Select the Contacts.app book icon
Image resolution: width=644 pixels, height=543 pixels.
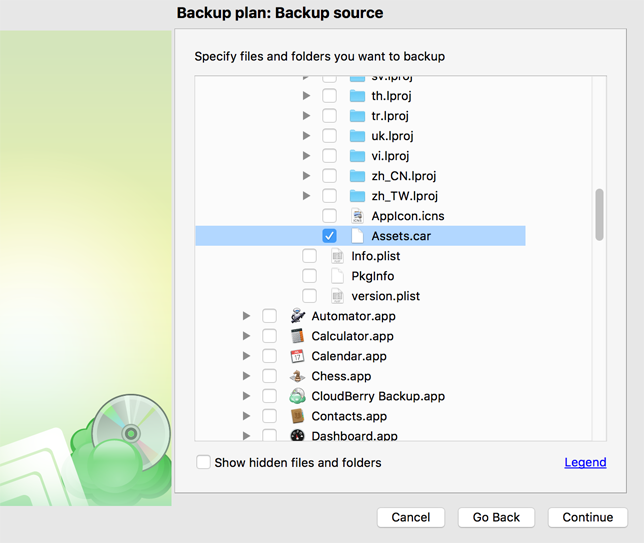(x=298, y=416)
